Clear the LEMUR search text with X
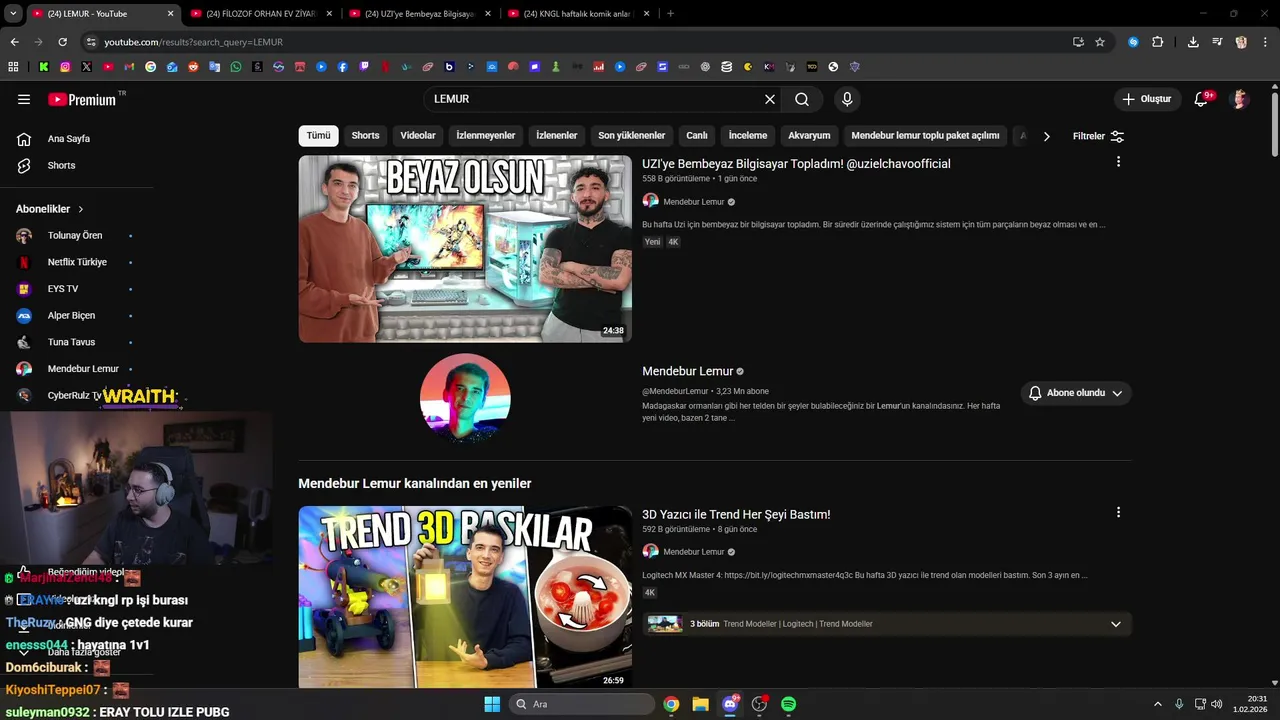1280x720 pixels. [x=770, y=99]
